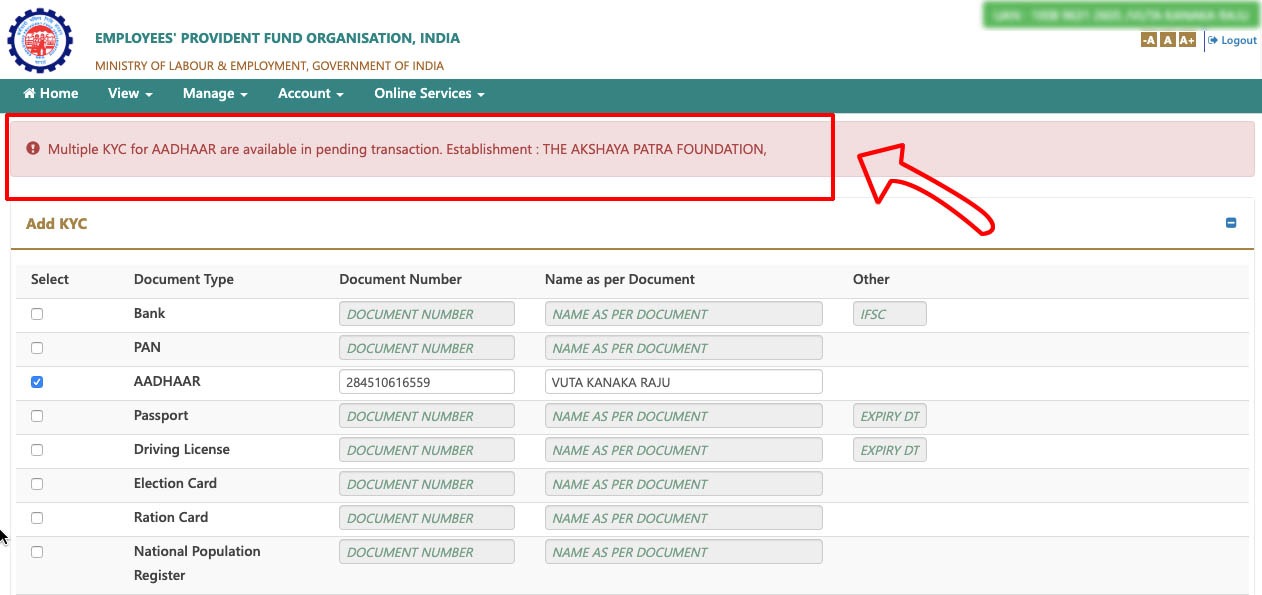This screenshot has width=1262, height=595.
Task: Reset font size with A button
Action: tap(1168, 40)
